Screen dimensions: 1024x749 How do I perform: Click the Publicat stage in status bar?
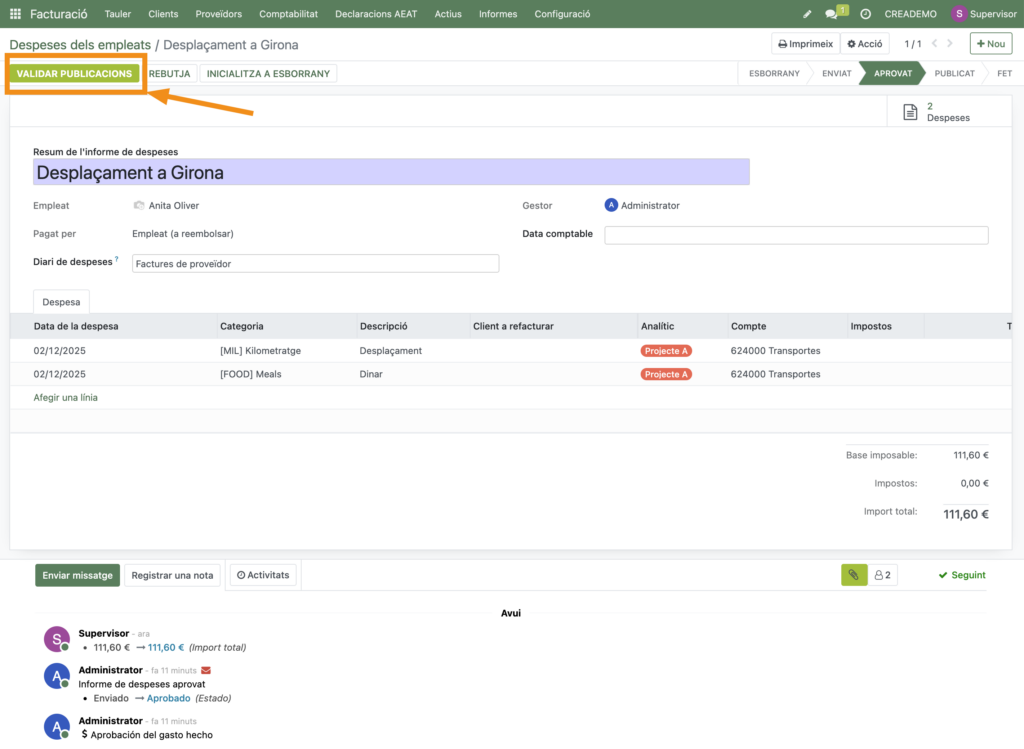pyautogui.click(x=955, y=74)
